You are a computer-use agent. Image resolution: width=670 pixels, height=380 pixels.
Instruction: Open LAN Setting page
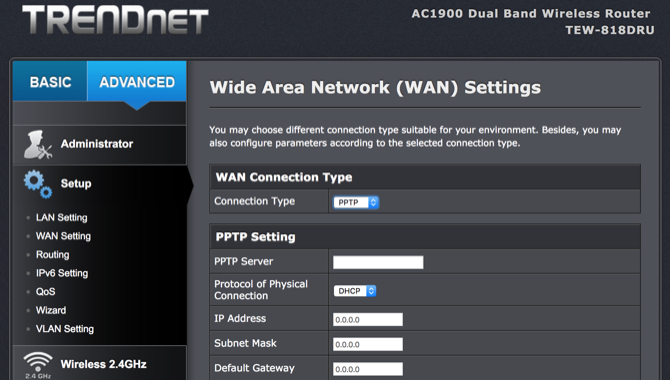tap(62, 218)
